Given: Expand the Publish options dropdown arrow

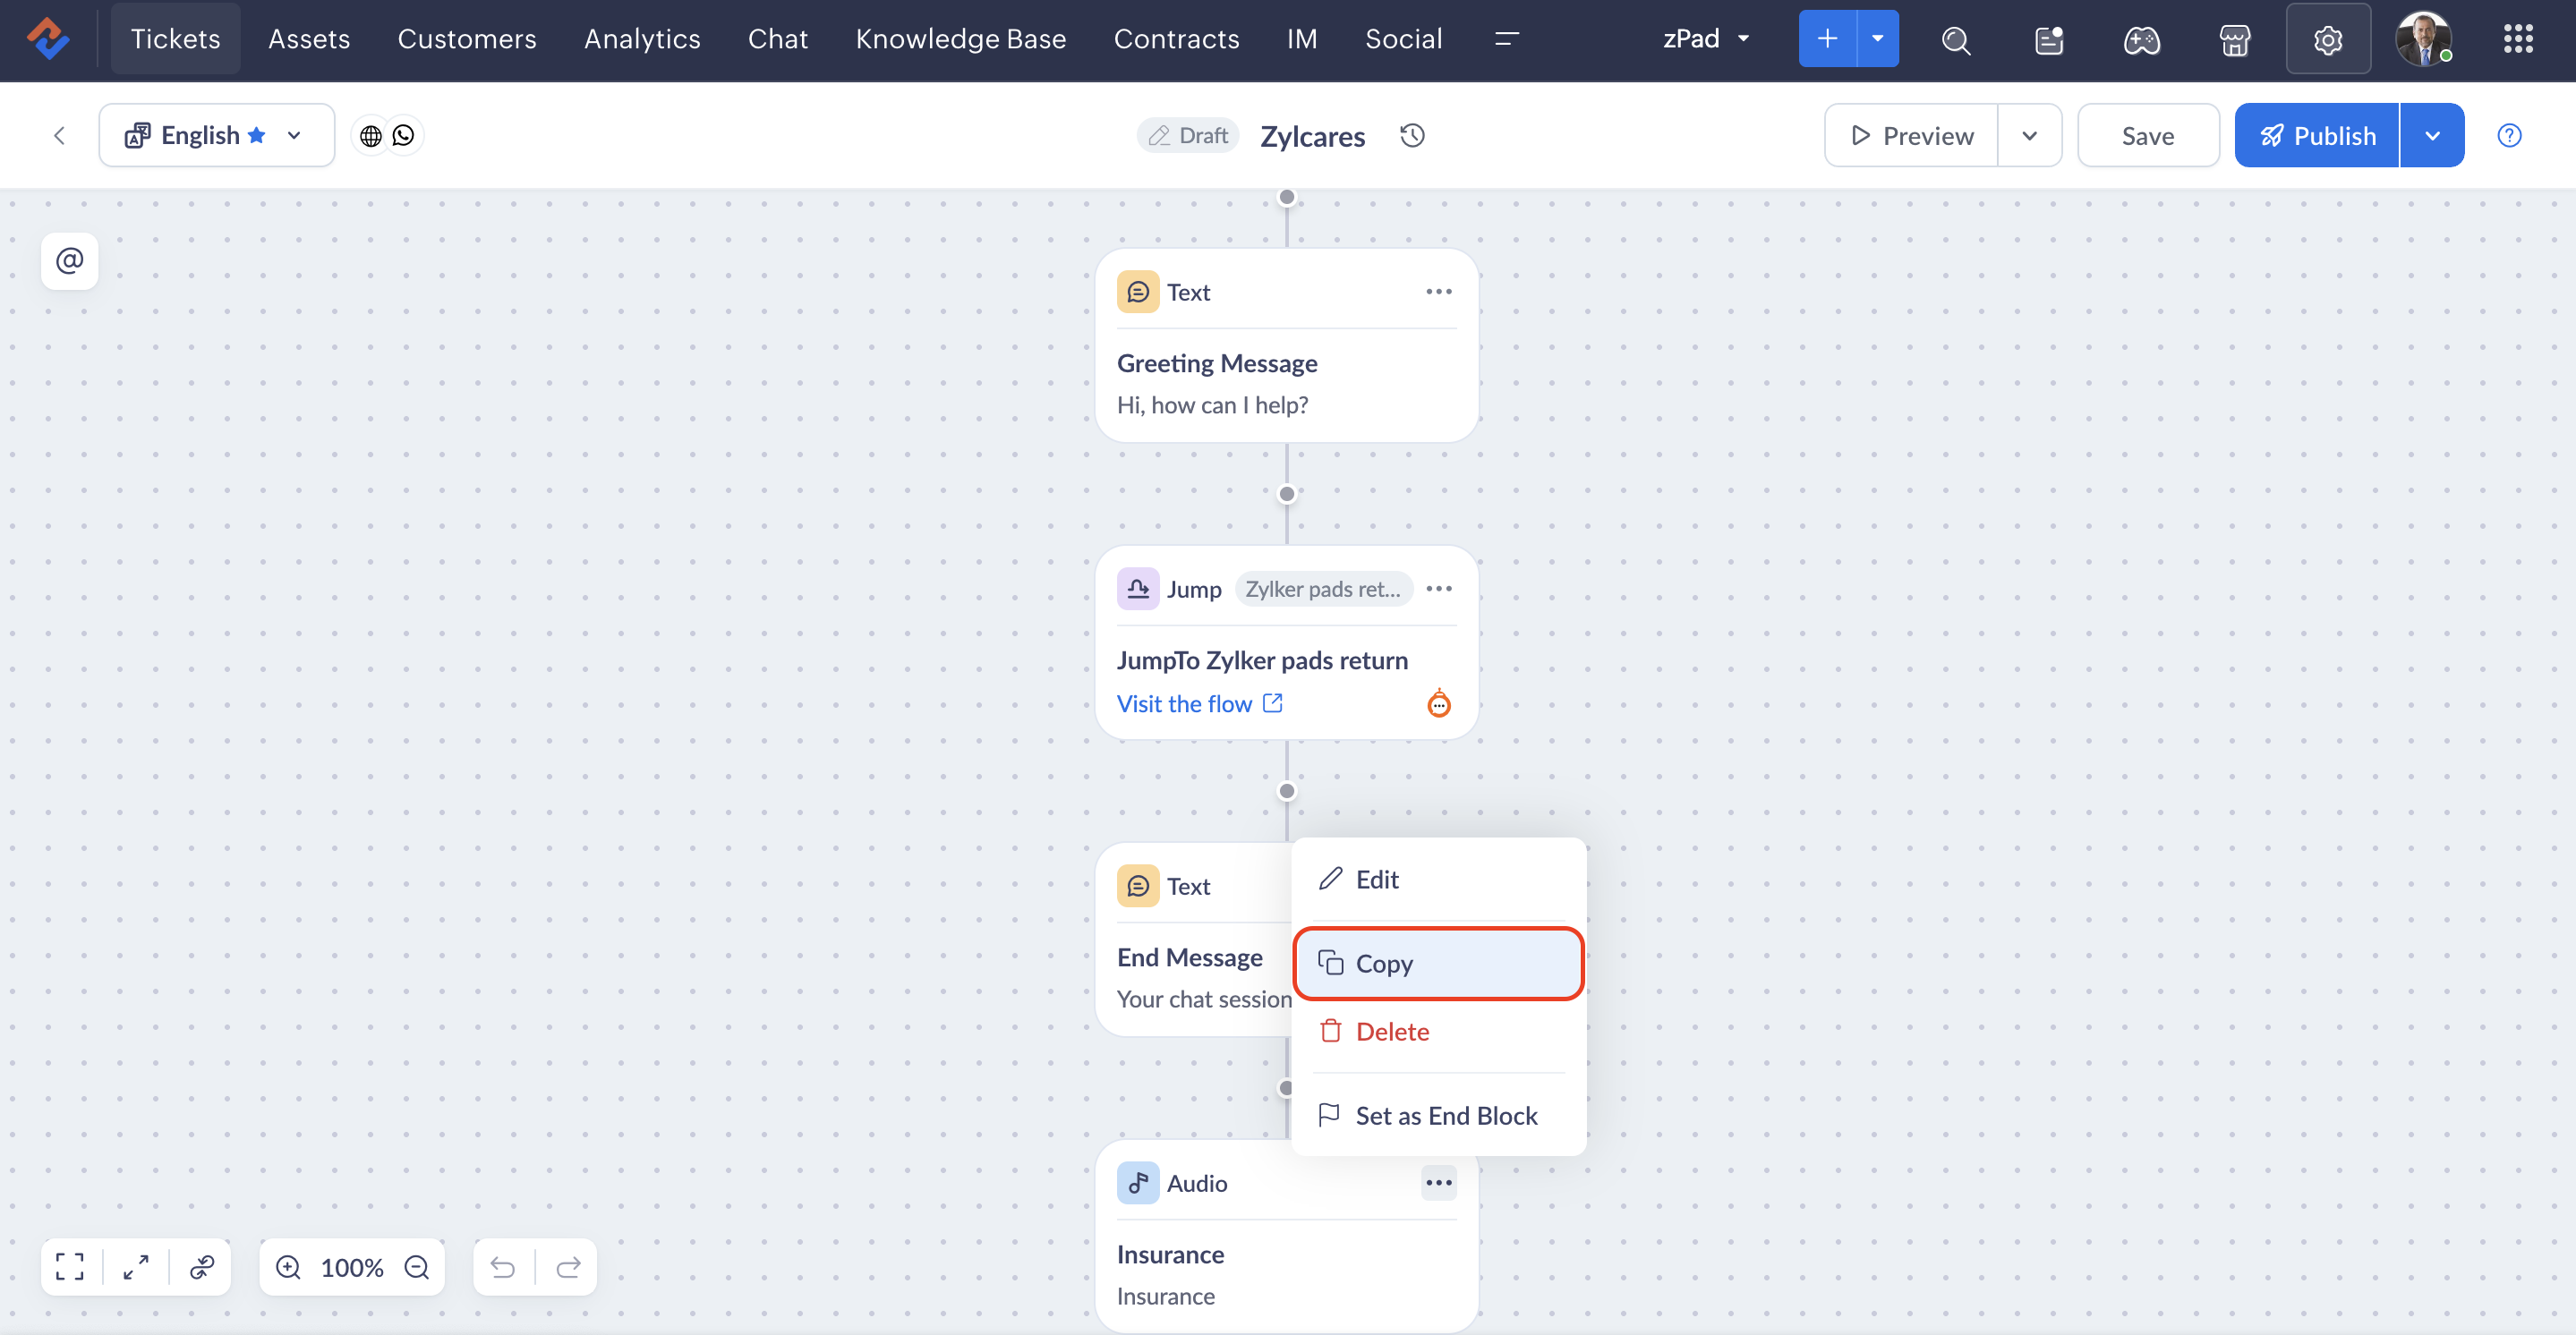Looking at the screenshot, I should click(x=2431, y=135).
